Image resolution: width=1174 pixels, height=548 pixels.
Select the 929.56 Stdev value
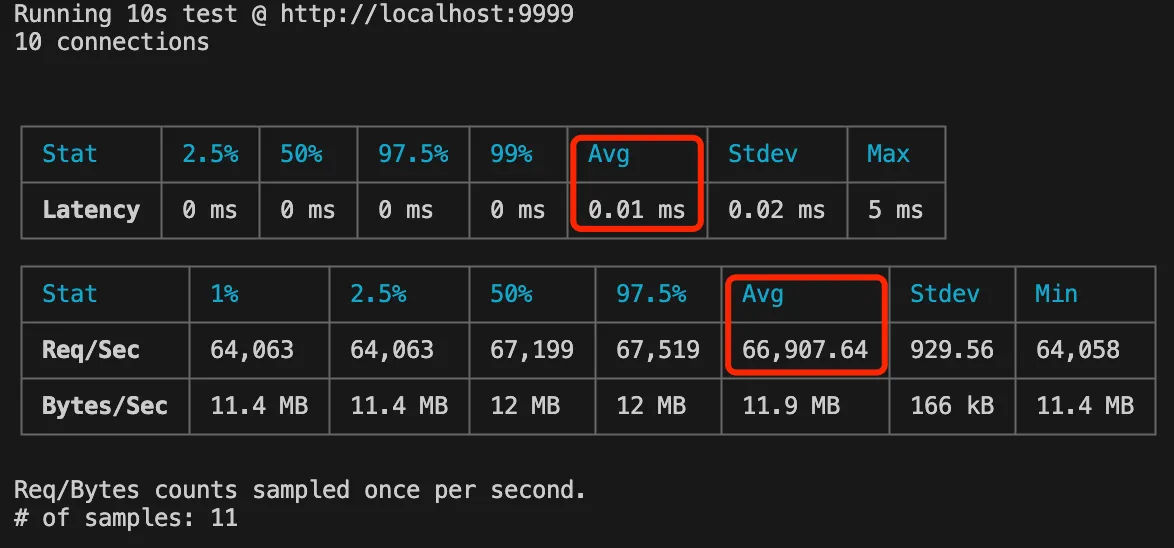click(x=952, y=350)
